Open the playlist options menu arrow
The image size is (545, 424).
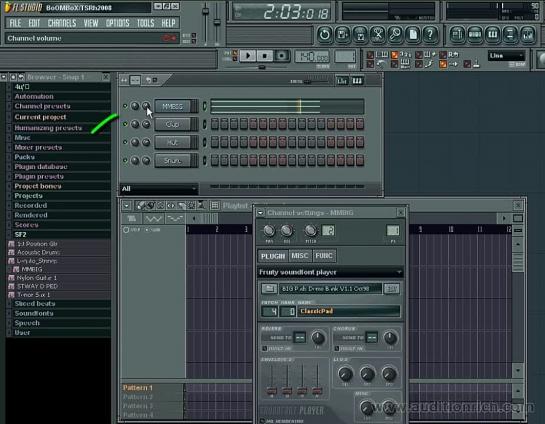[x=126, y=205]
